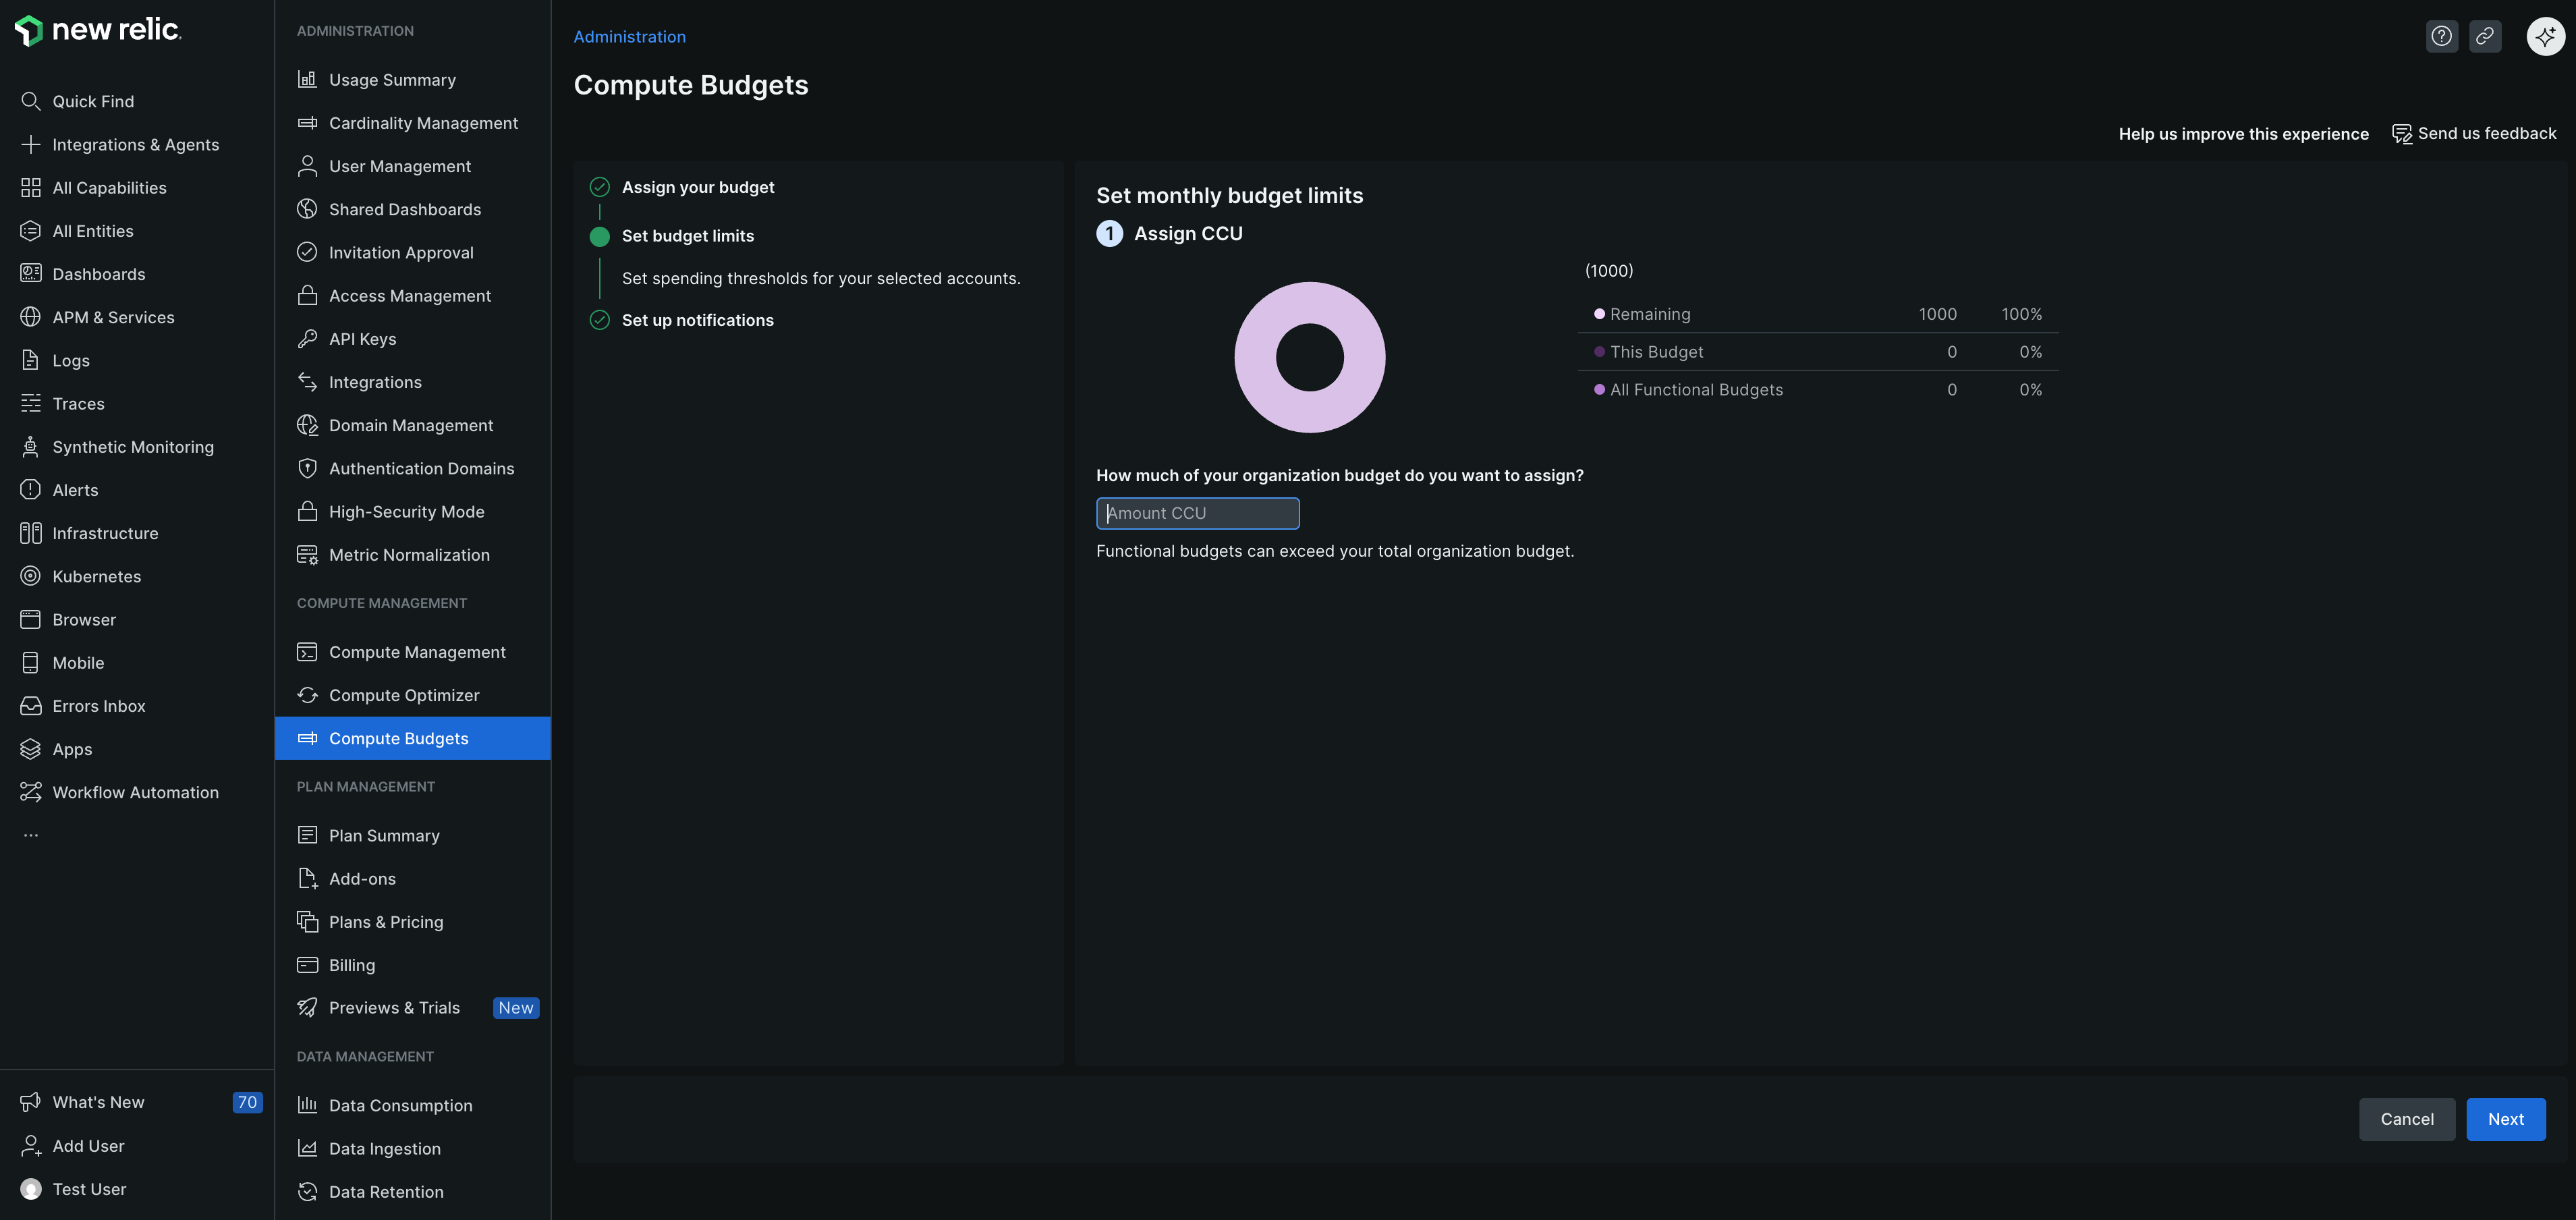Viewport: 2576px width, 1220px height.
Task: Open Quick Find search
Action: click(92, 100)
